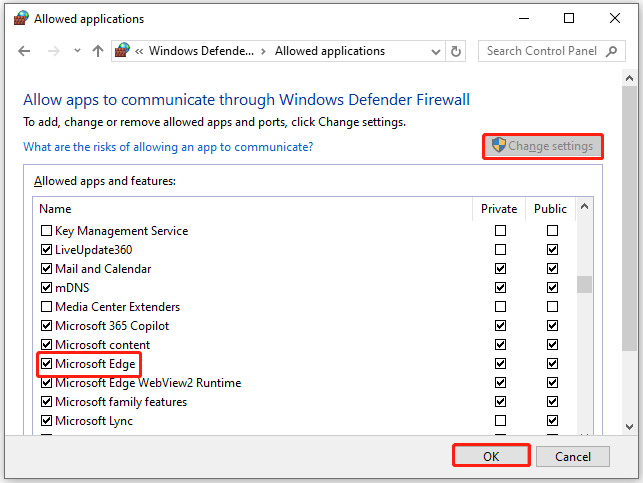
Task: Toggle LiveUpdate360 name checkbox
Action: [x=46, y=250]
